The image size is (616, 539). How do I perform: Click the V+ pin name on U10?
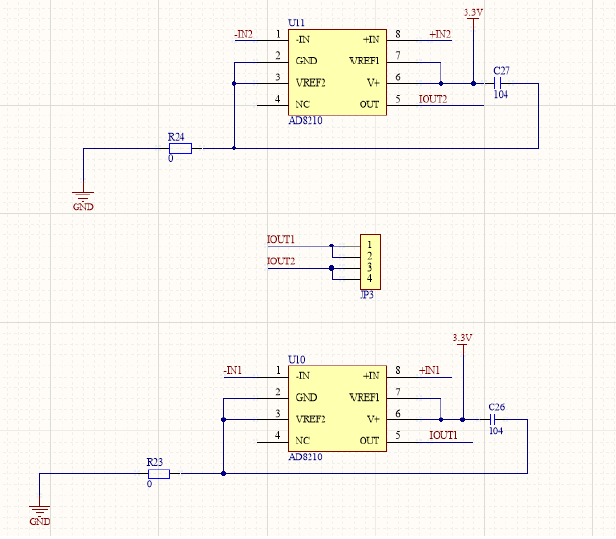click(373, 419)
